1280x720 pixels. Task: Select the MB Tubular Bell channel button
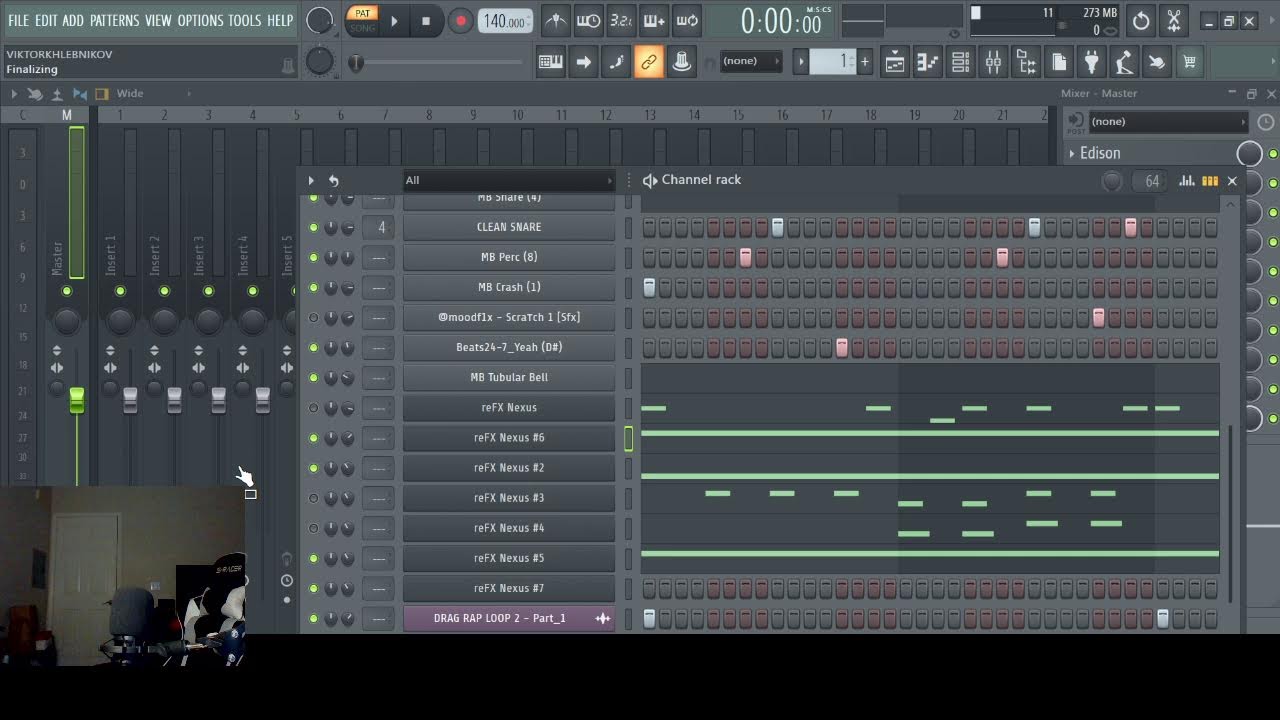click(509, 378)
